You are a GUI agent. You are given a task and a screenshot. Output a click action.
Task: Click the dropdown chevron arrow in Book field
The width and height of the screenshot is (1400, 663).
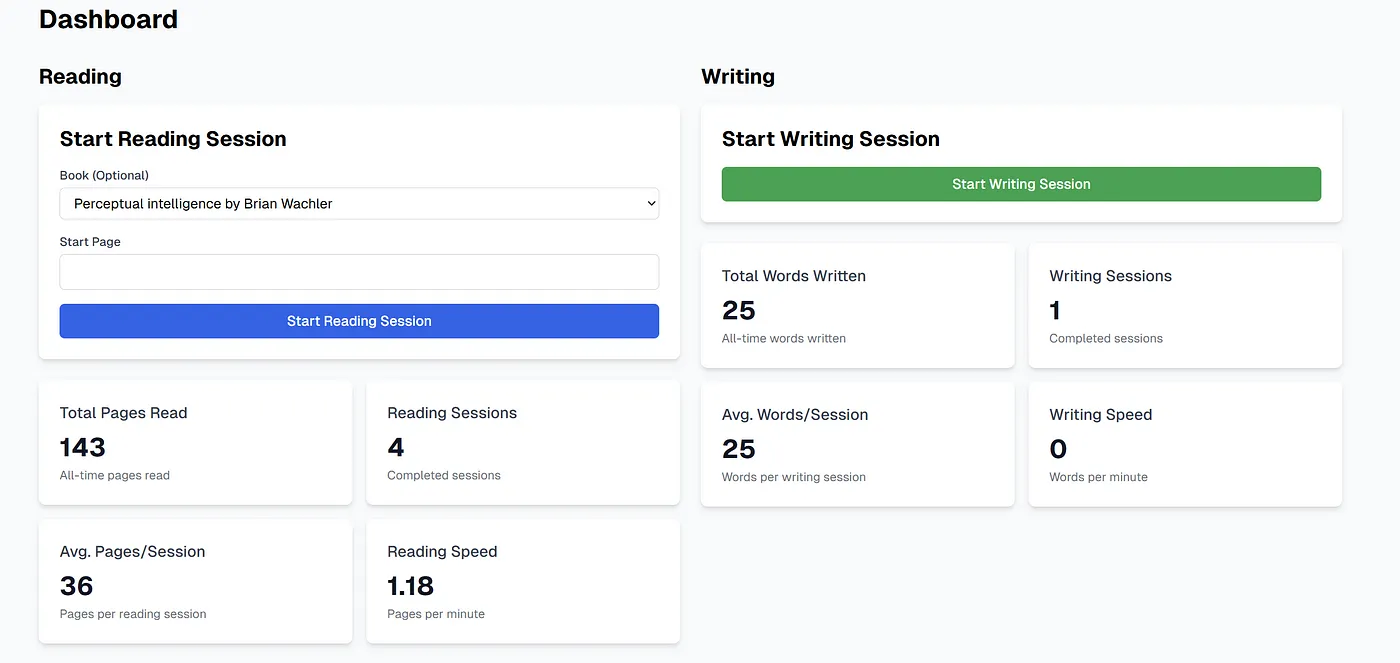651,203
